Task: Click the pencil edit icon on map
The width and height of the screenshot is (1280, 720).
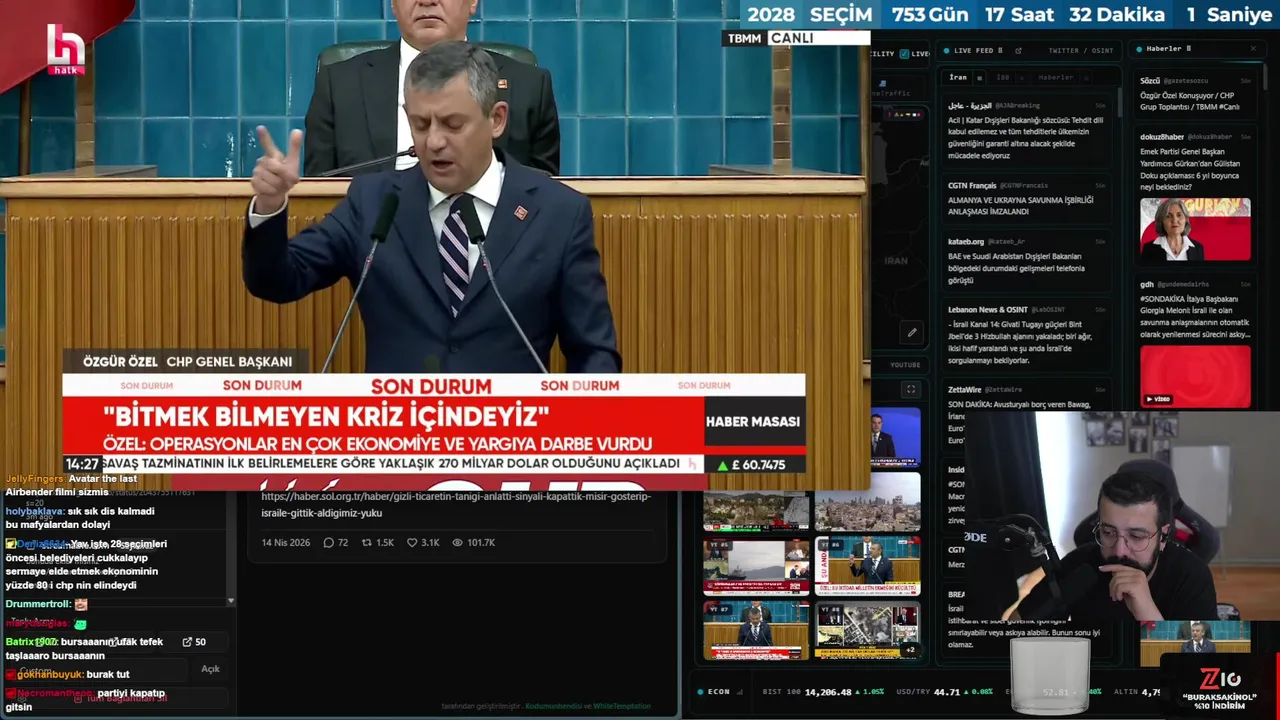Action: point(911,333)
